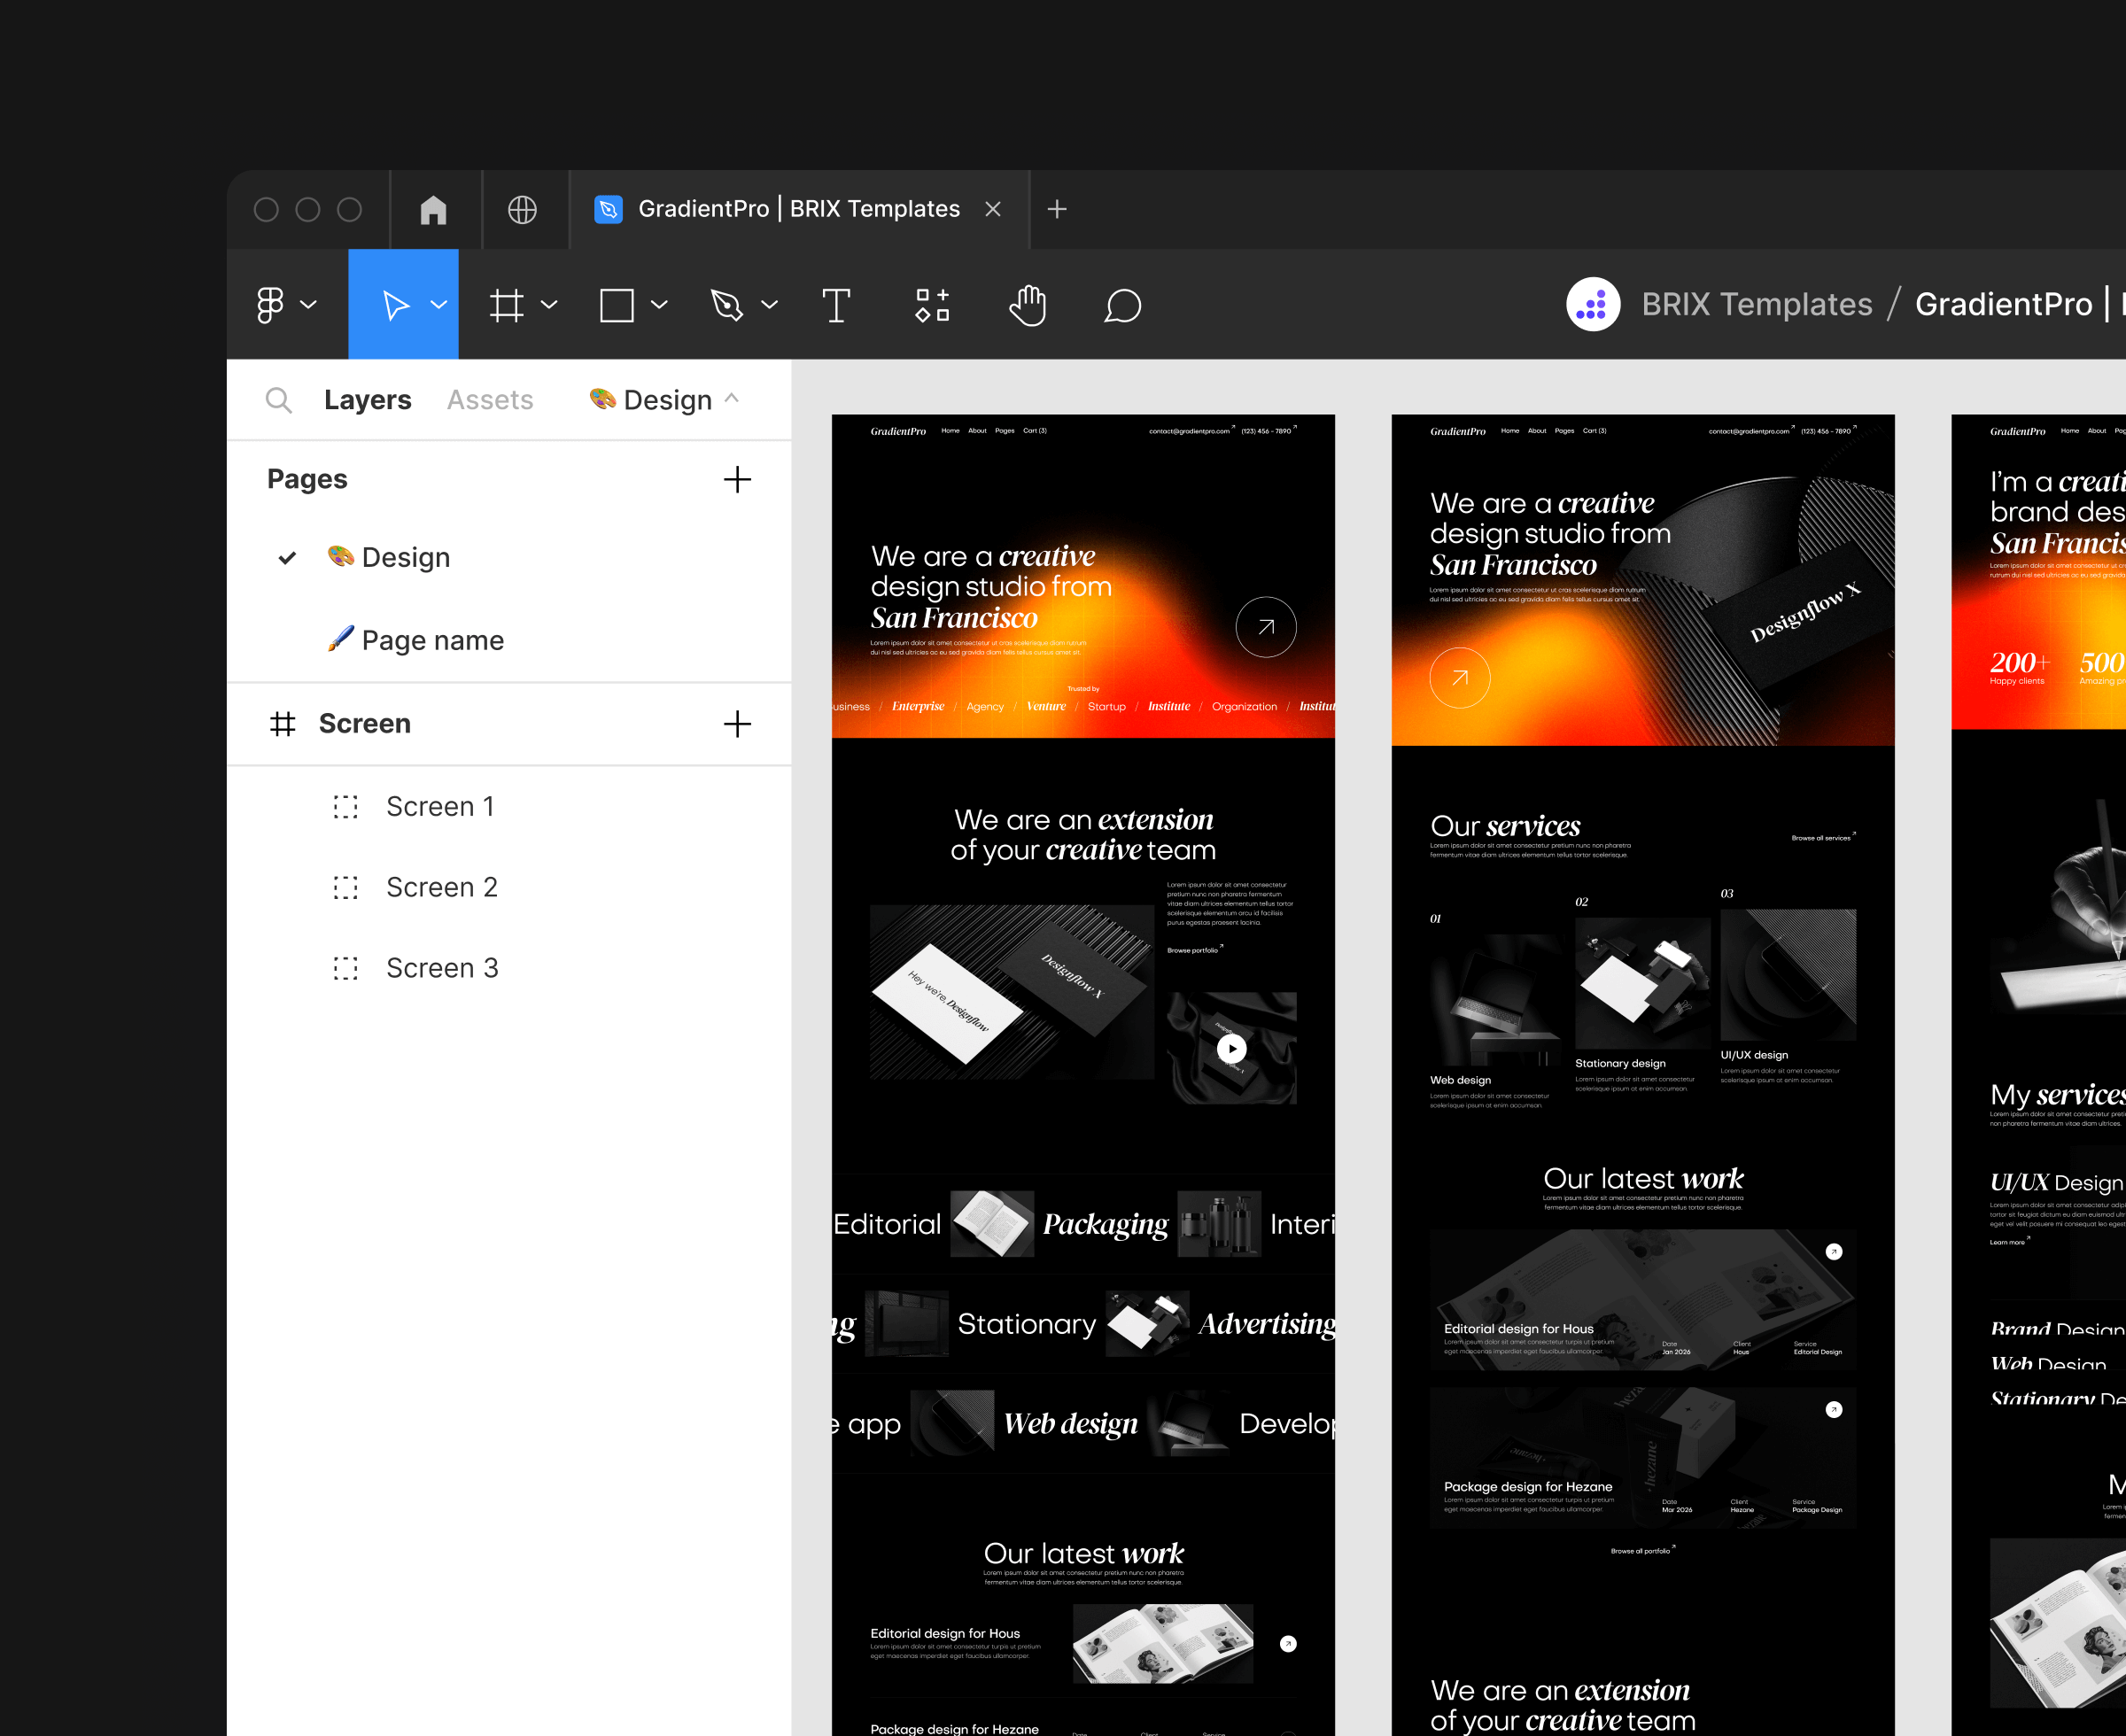This screenshot has height=1736, width=2126.
Task: Add a new Screen frame
Action: [x=737, y=724]
